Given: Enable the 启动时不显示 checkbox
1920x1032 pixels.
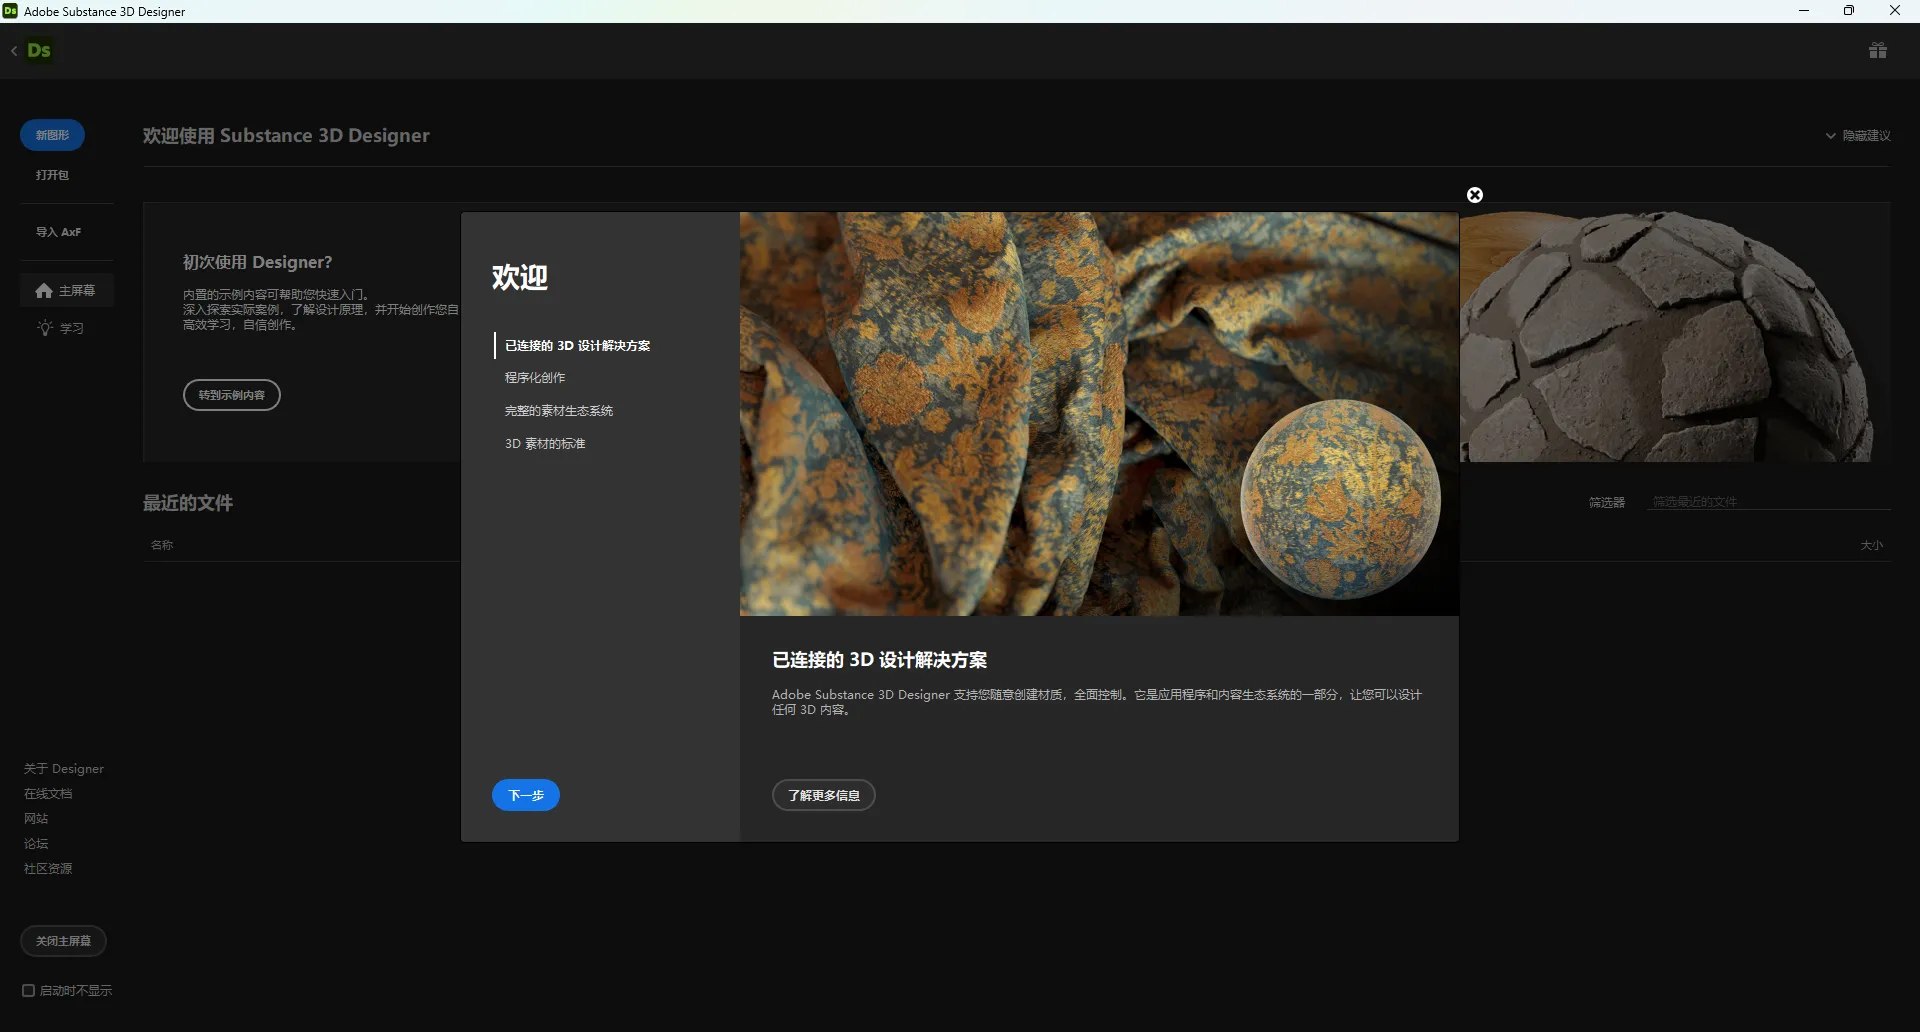Looking at the screenshot, I should coord(28,991).
